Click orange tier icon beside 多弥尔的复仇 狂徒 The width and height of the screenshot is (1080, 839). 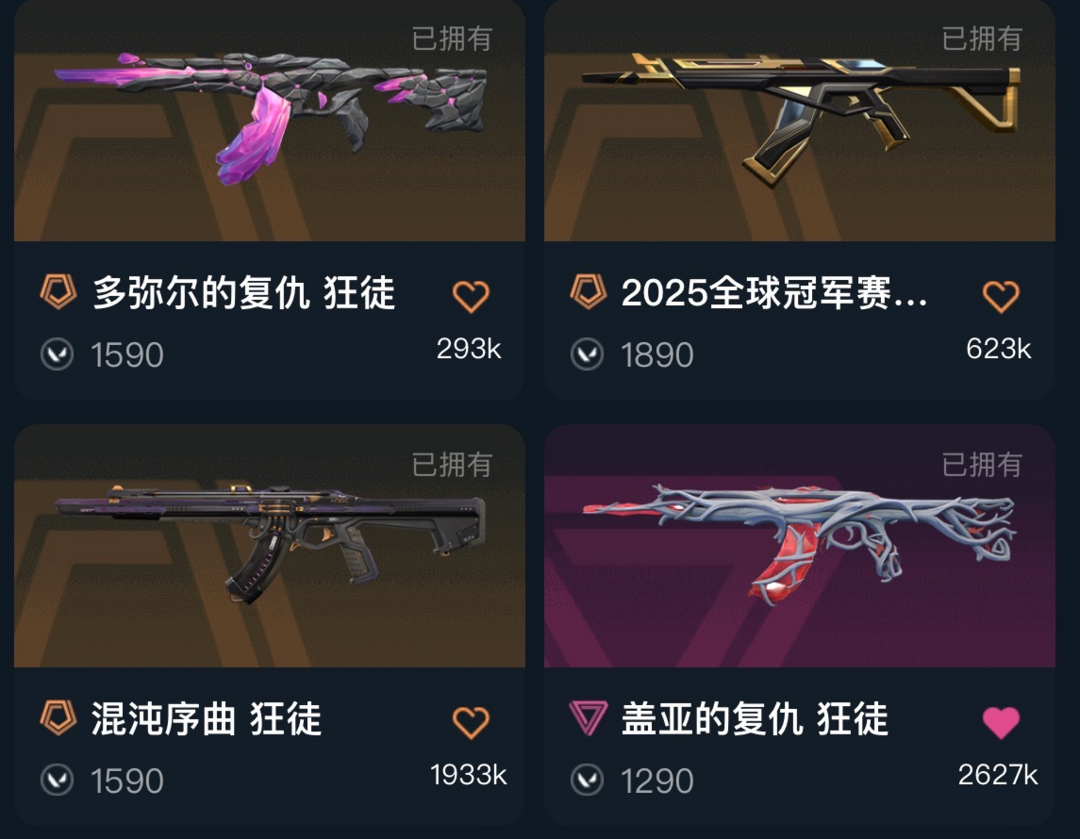tap(58, 291)
